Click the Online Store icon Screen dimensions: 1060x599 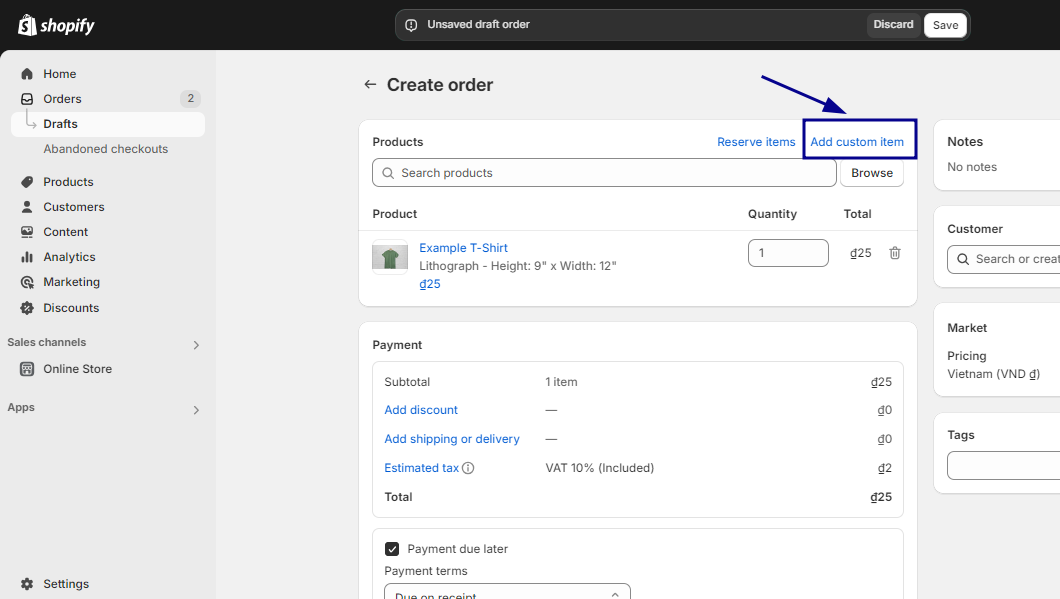tap(27, 369)
